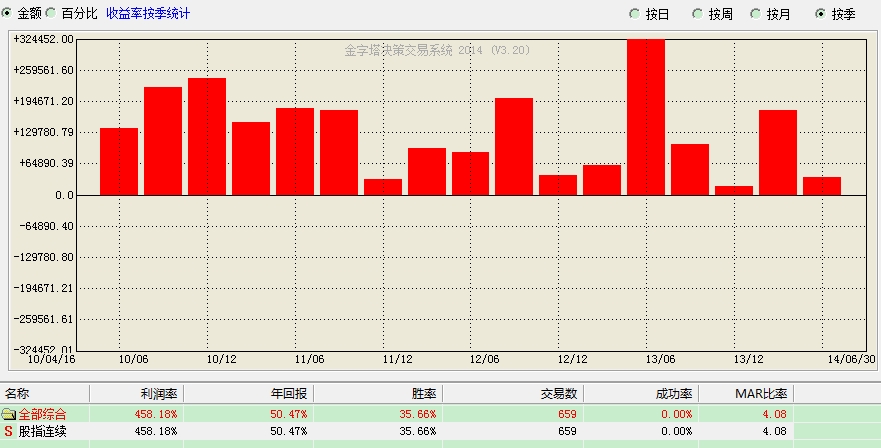Image resolution: width=881 pixels, height=448 pixels.
Task: Select the 百分比 radio button
Action: point(50,13)
